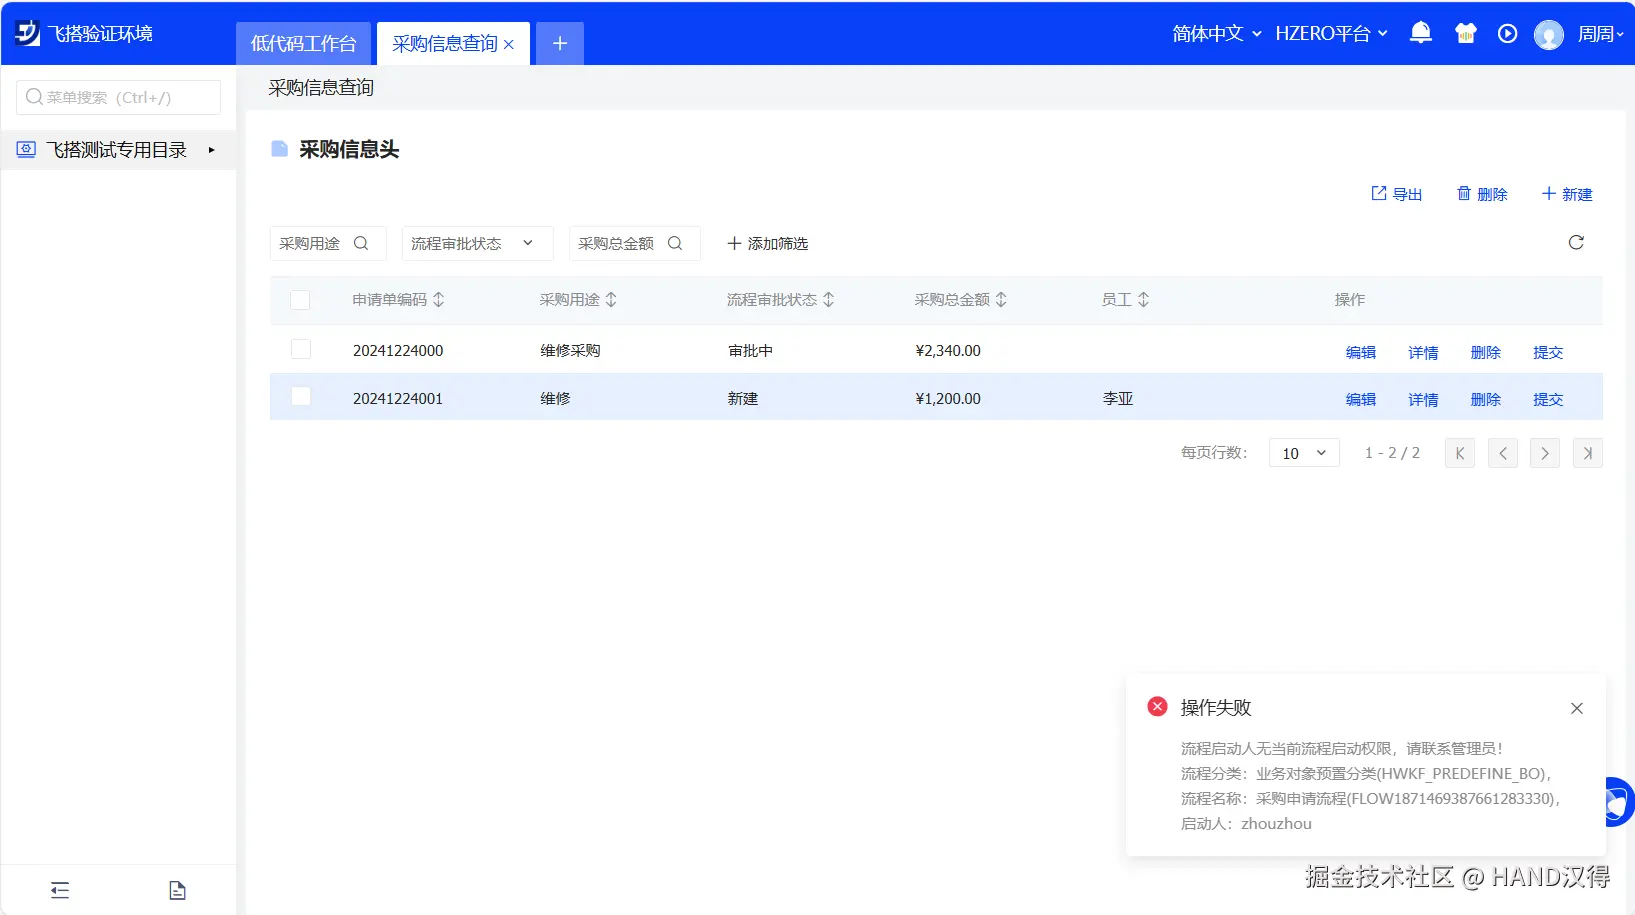The image size is (1635, 915).
Task: Click the 采购总金额 filter field
Action: [x=635, y=243]
